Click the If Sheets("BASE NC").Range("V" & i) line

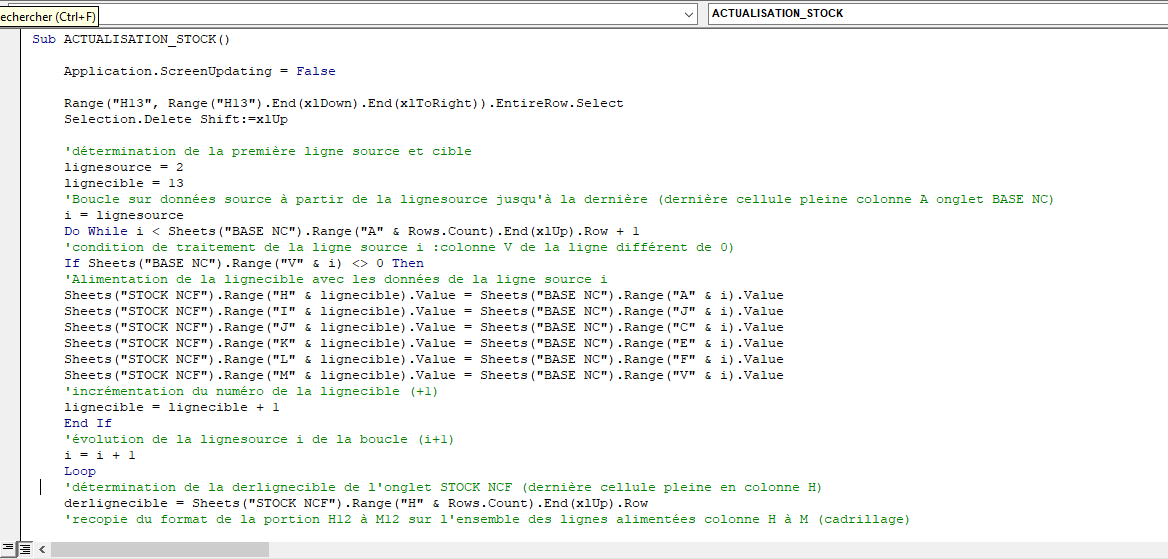244,263
